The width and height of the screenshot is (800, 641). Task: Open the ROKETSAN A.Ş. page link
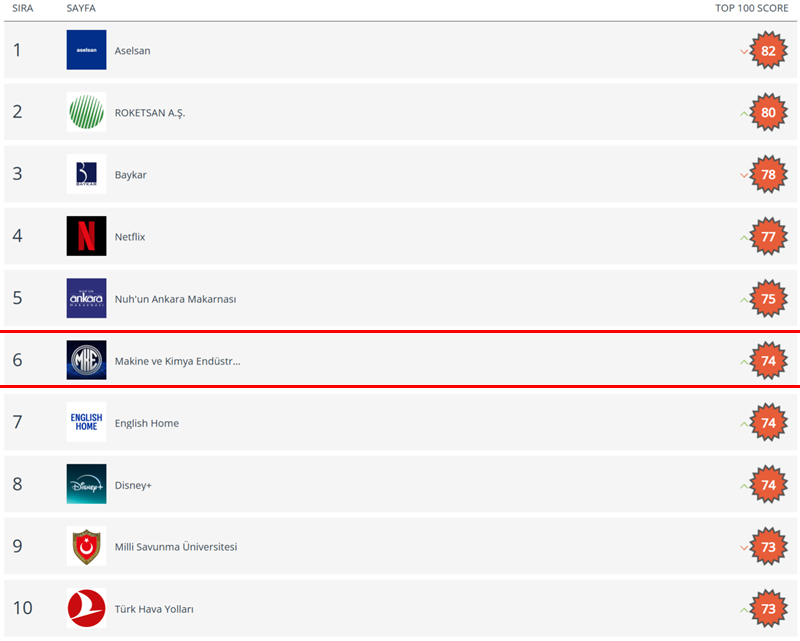click(x=150, y=113)
